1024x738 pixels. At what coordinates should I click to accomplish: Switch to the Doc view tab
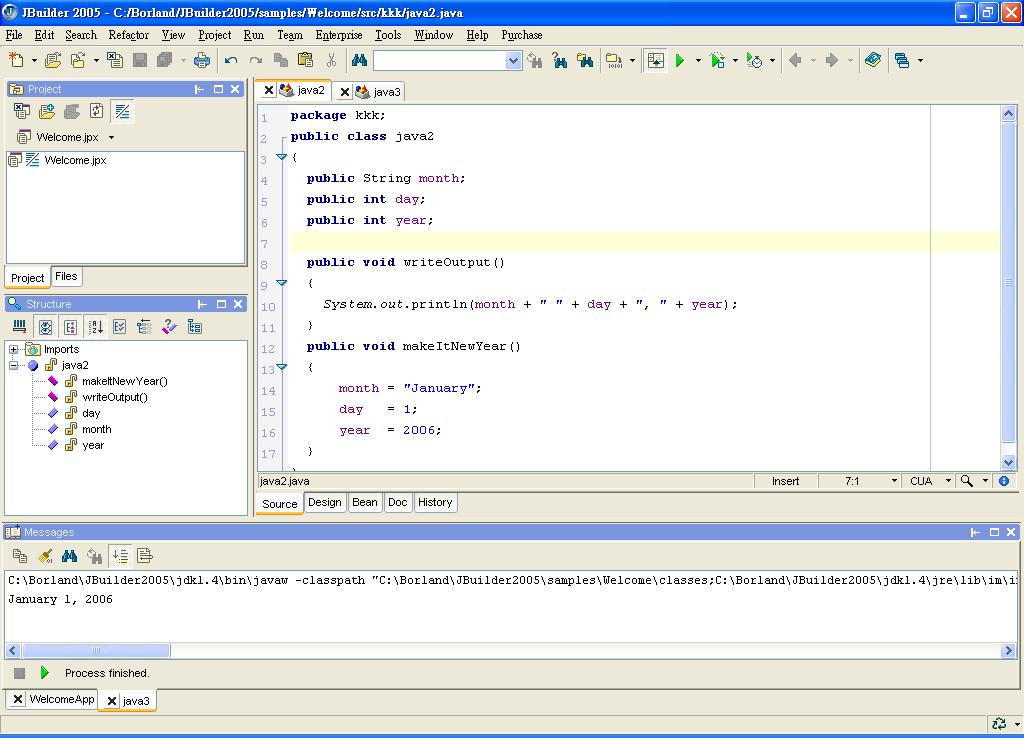[x=398, y=503]
